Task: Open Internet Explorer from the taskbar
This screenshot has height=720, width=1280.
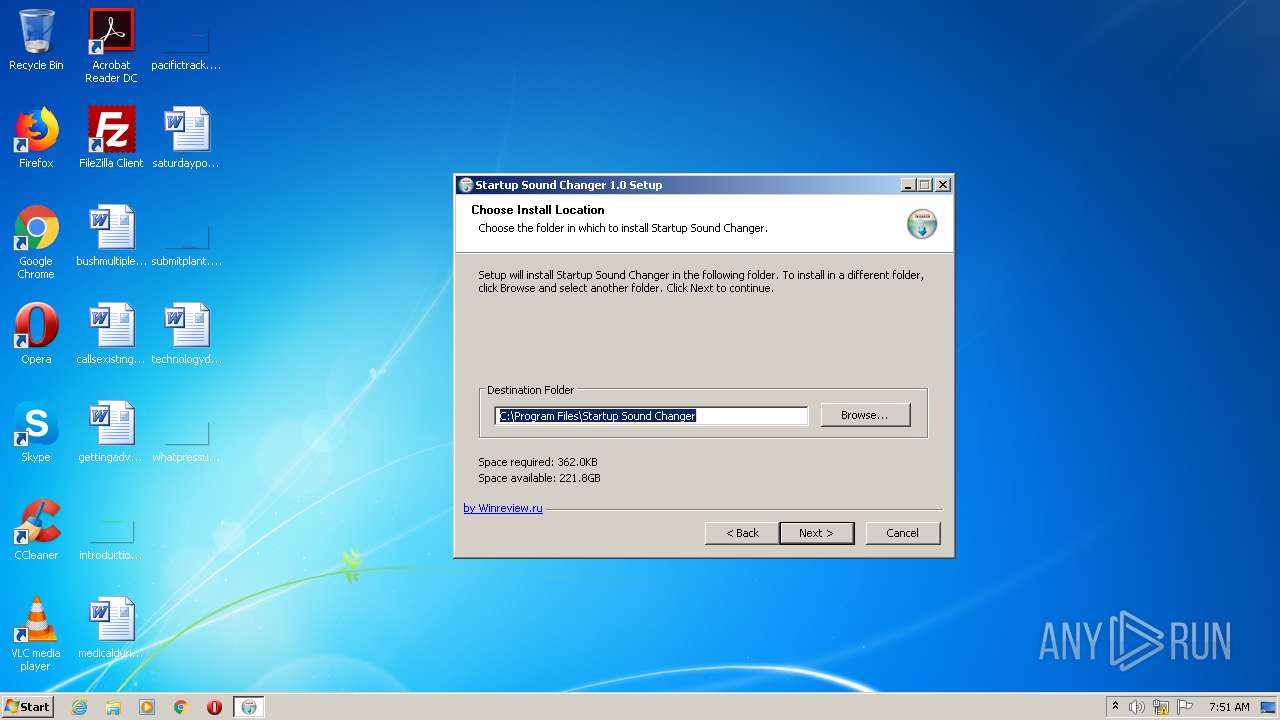Action: click(79, 707)
